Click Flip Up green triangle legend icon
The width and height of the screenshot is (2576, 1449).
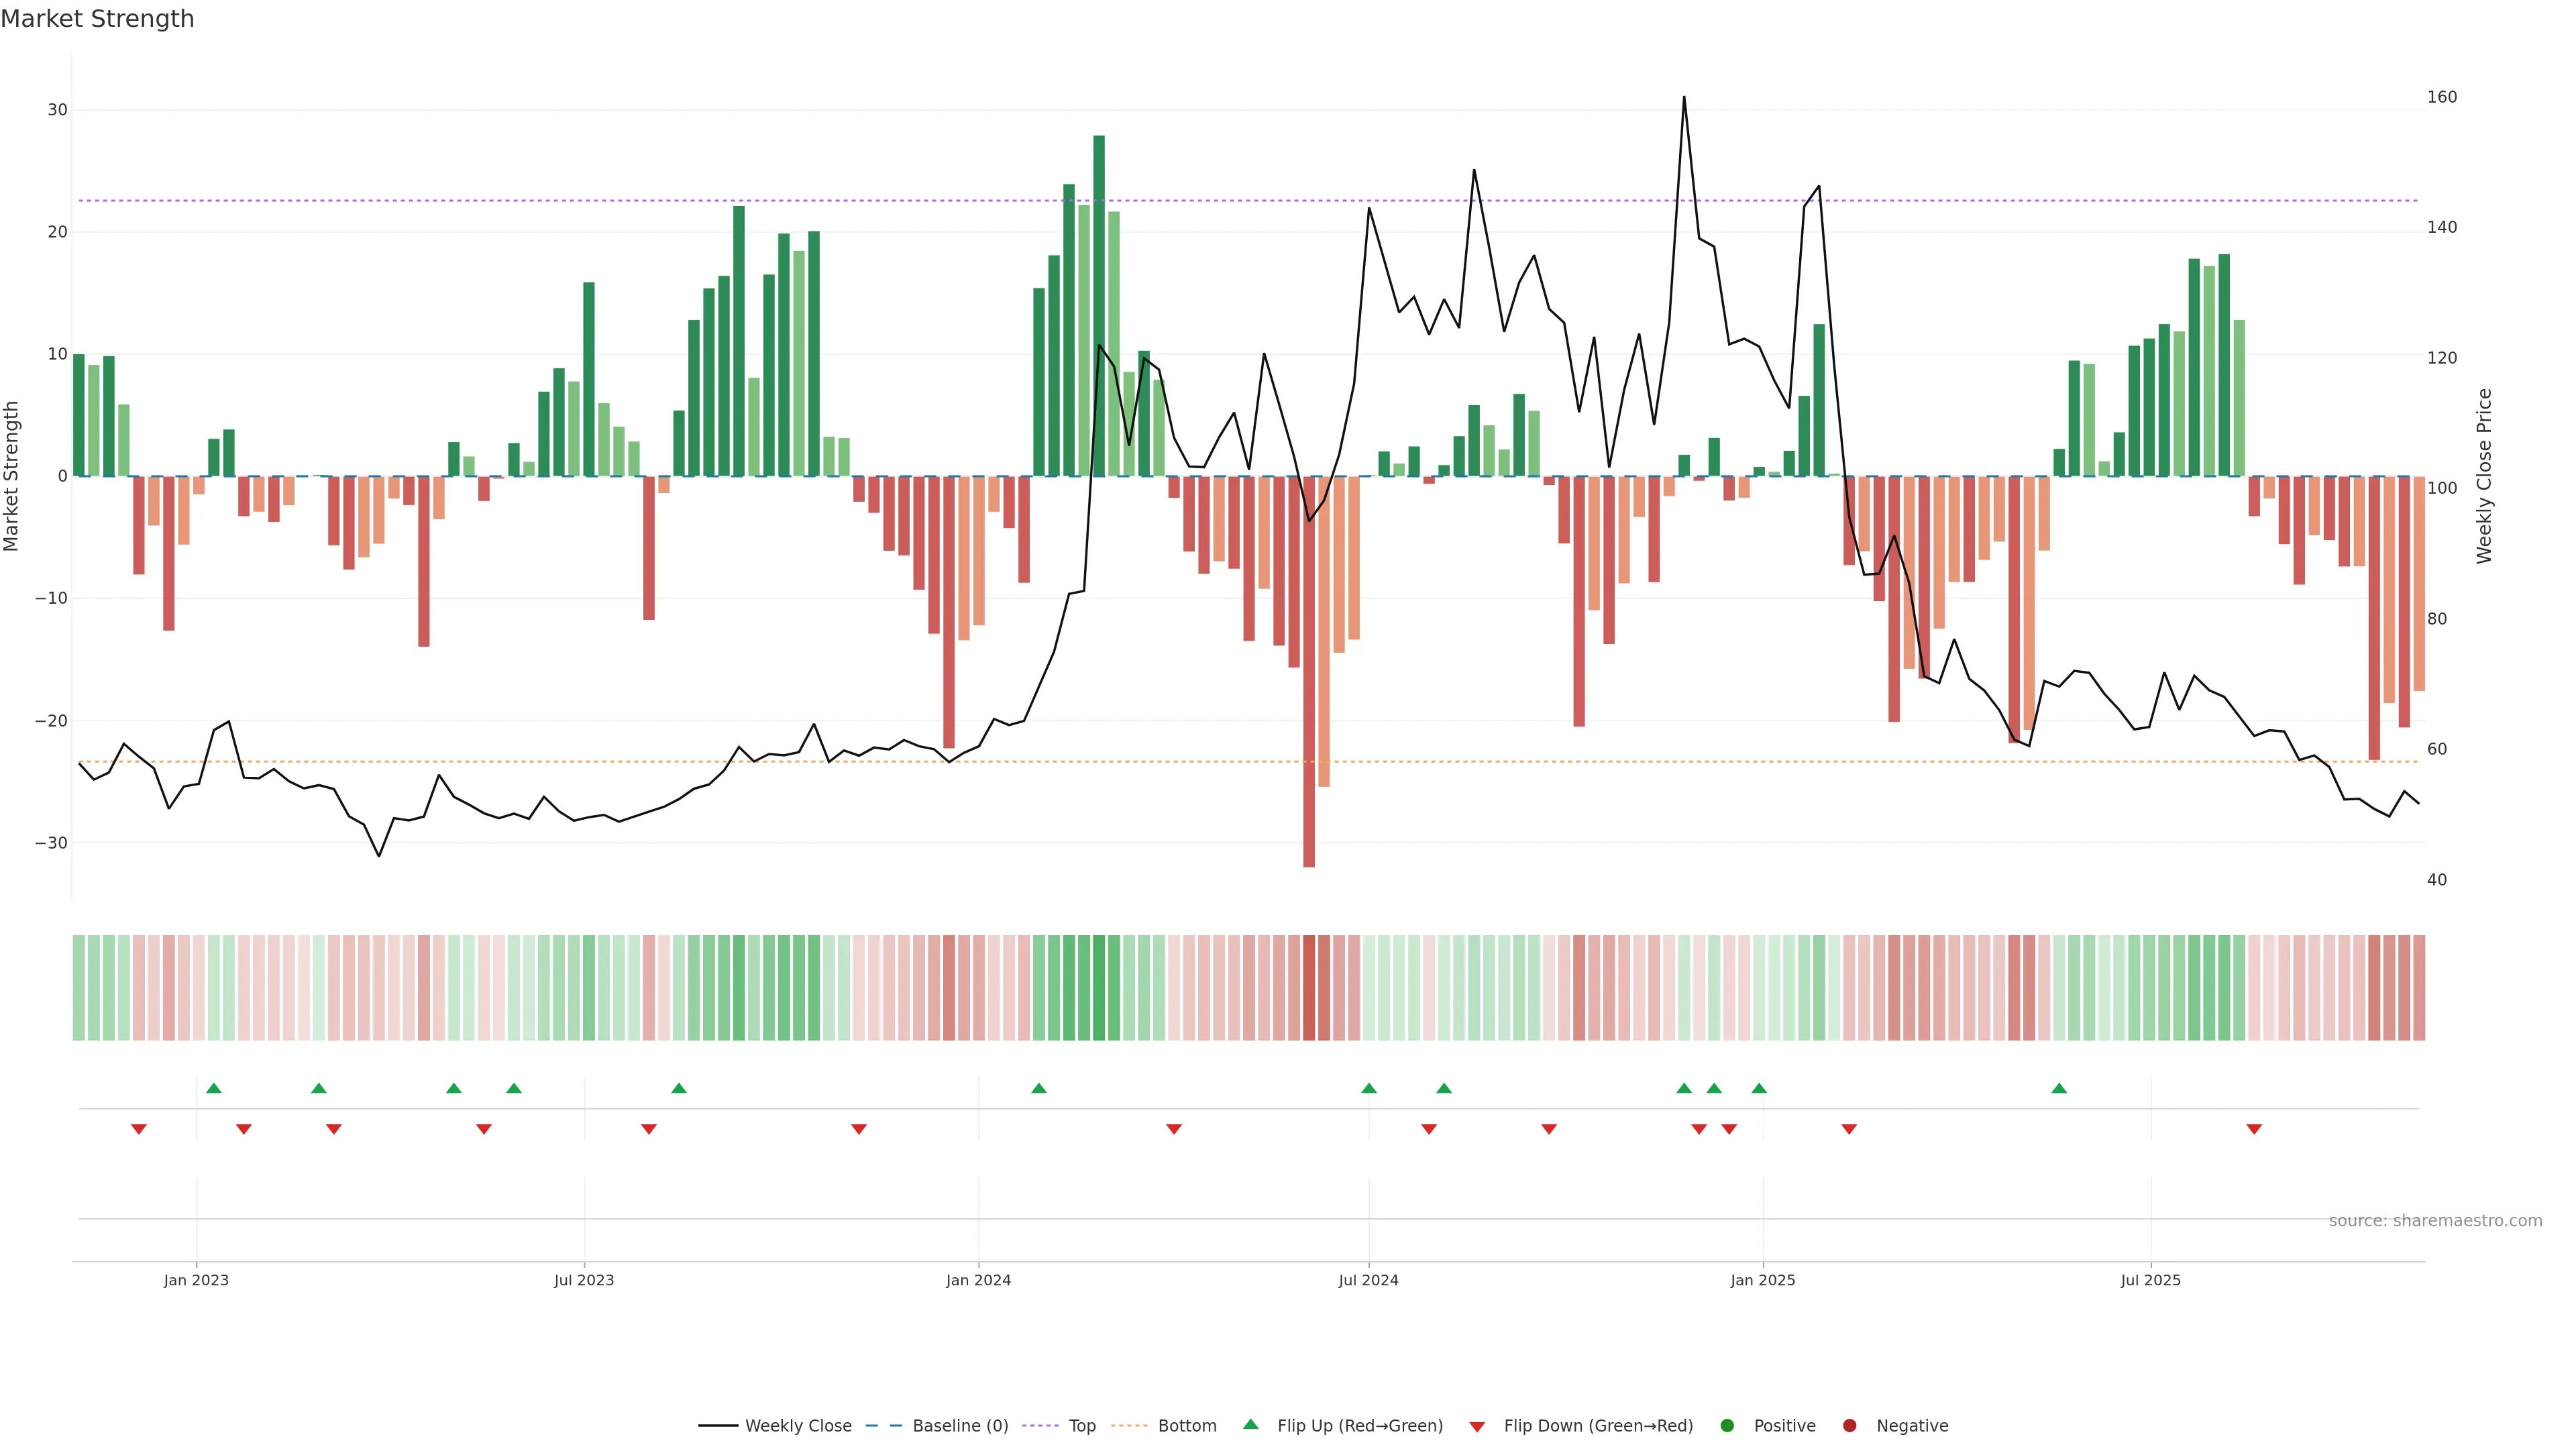pos(1250,1425)
